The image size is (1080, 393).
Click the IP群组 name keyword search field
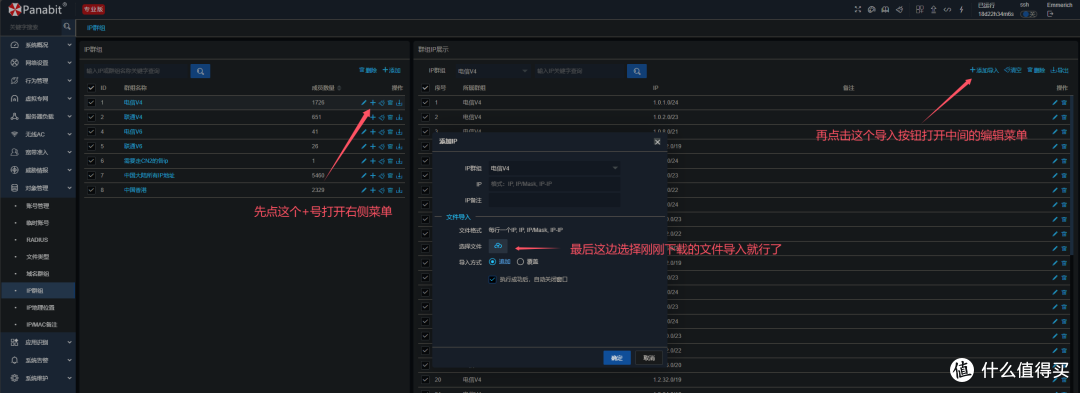pos(136,71)
